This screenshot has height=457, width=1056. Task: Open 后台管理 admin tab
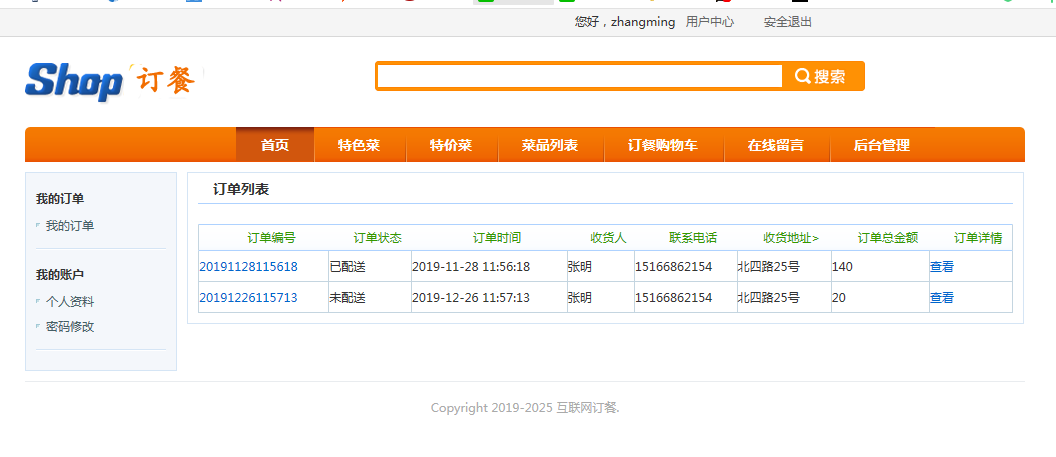881,145
